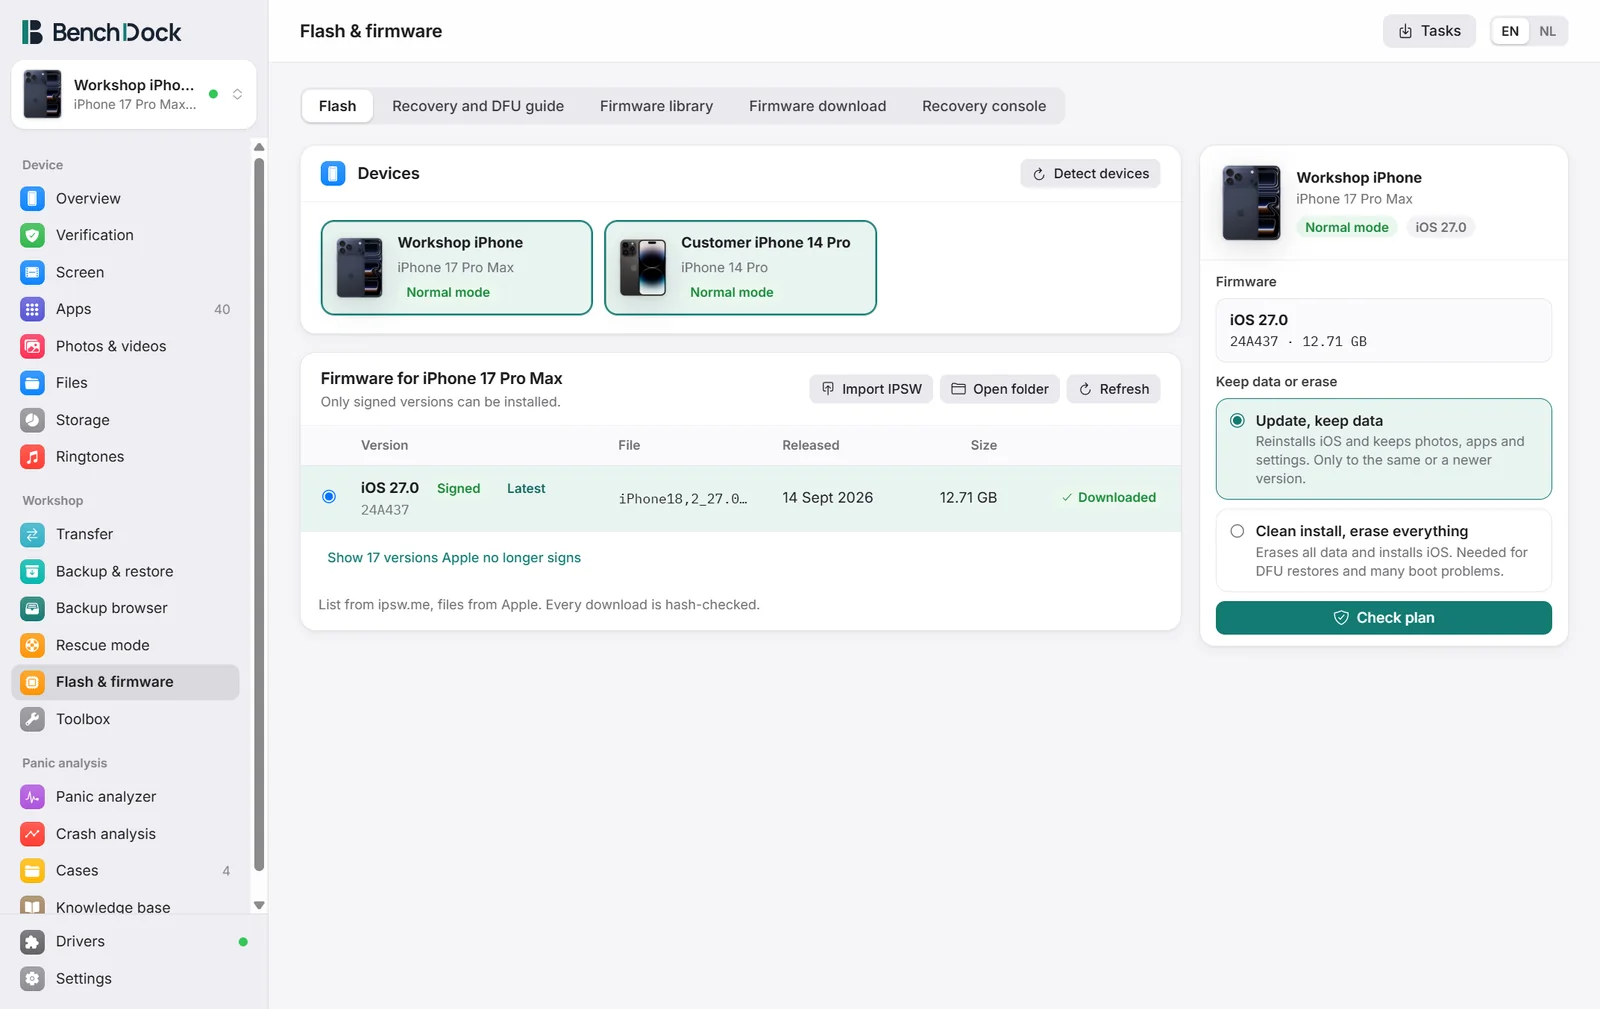Image resolution: width=1600 pixels, height=1009 pixels.
Task: Open the Firmware library tab
Action: coord(656,106)
